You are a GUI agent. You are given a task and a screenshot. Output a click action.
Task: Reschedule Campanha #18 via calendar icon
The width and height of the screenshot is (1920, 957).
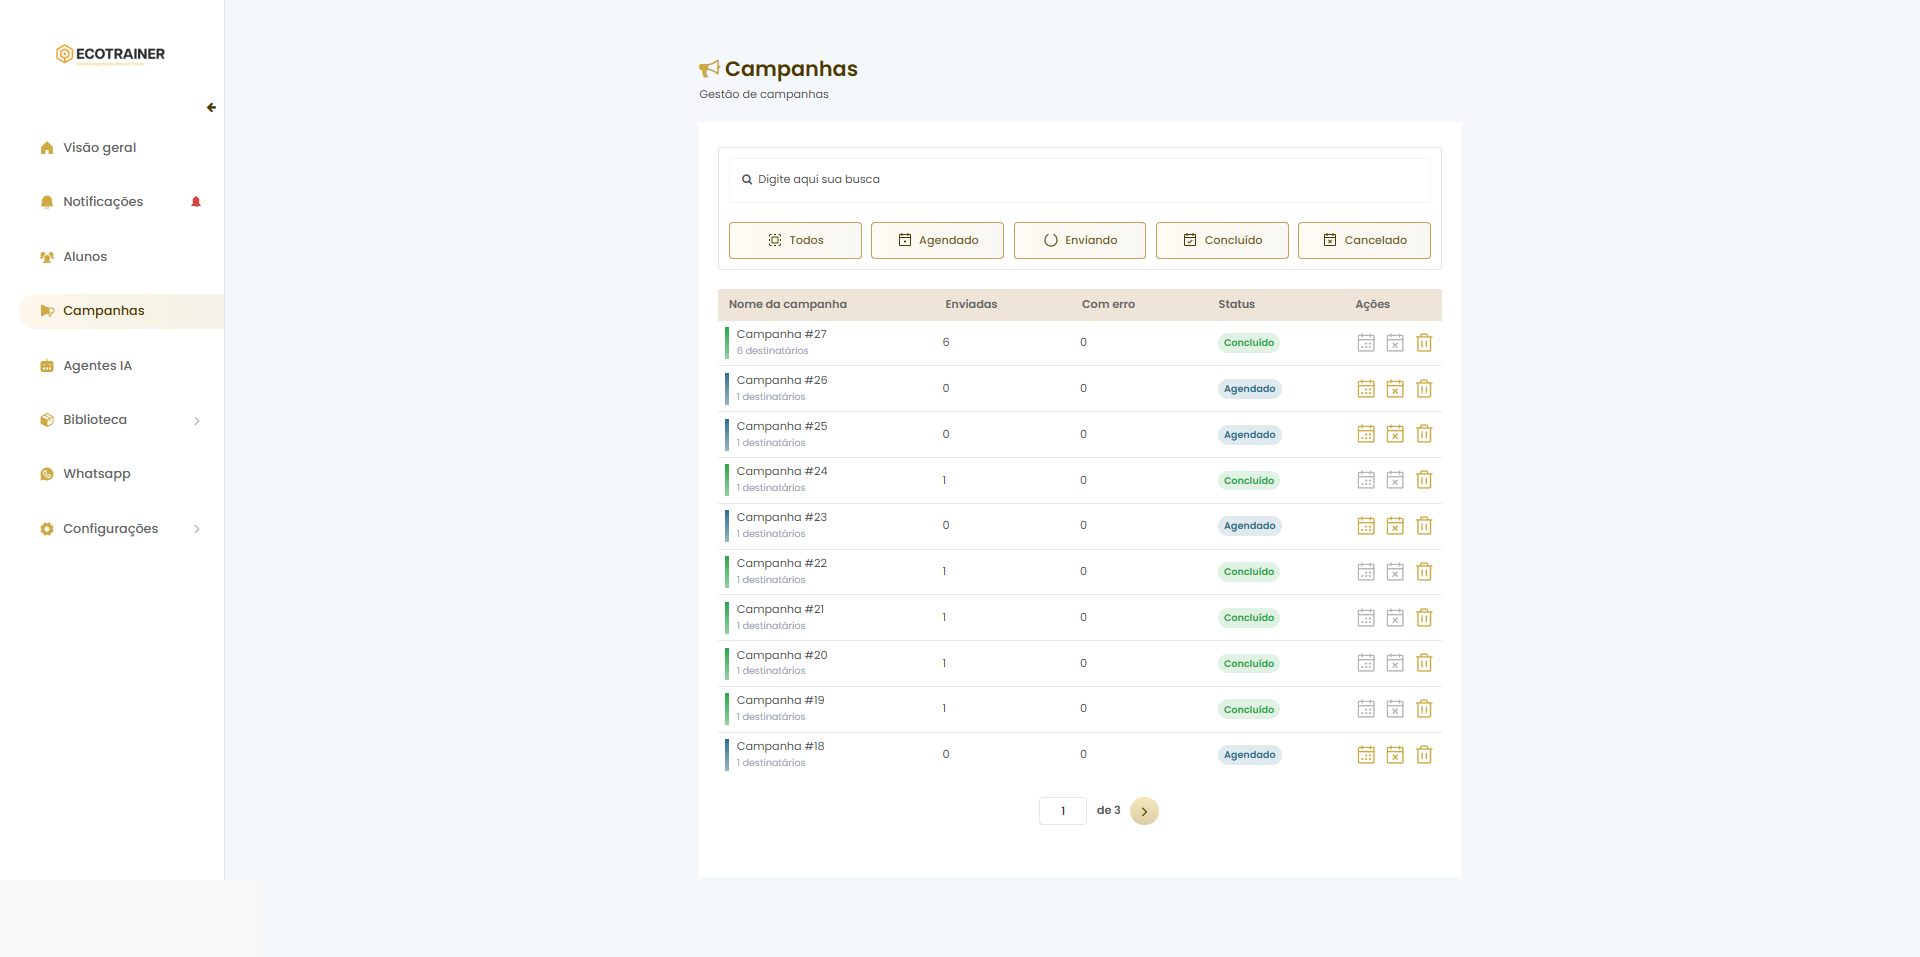coord(1366,755)
